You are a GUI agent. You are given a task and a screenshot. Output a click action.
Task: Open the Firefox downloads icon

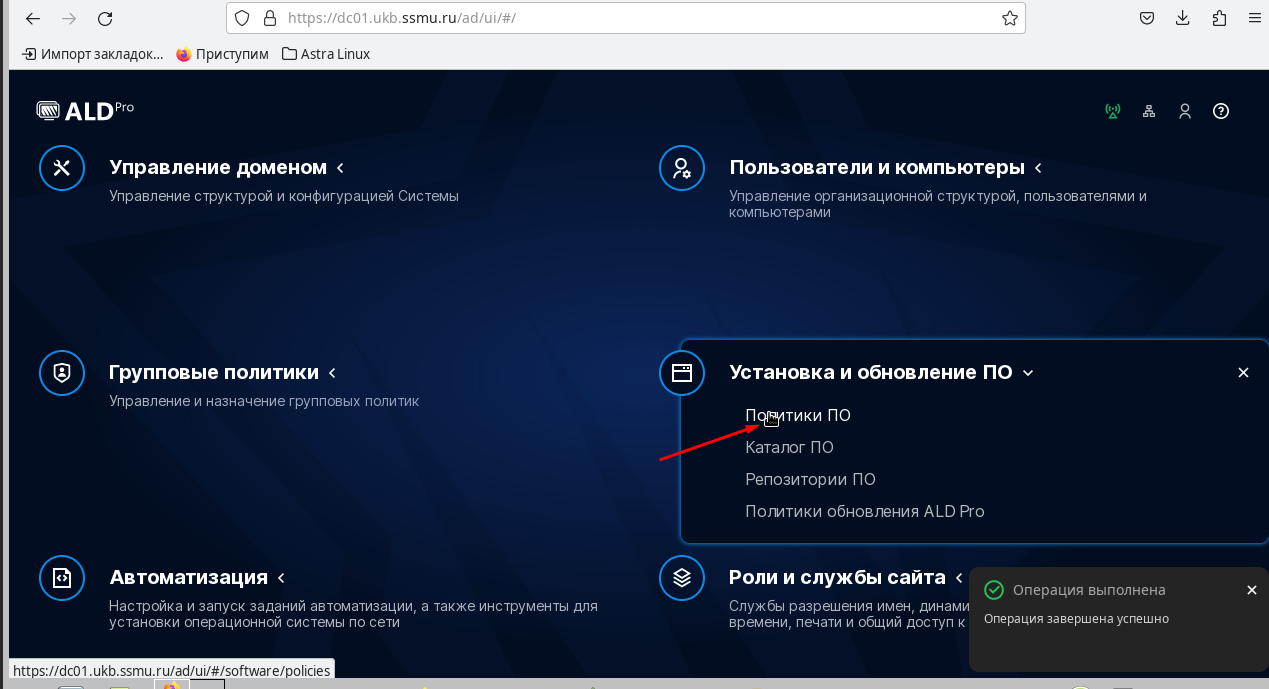pos(1183,17)
